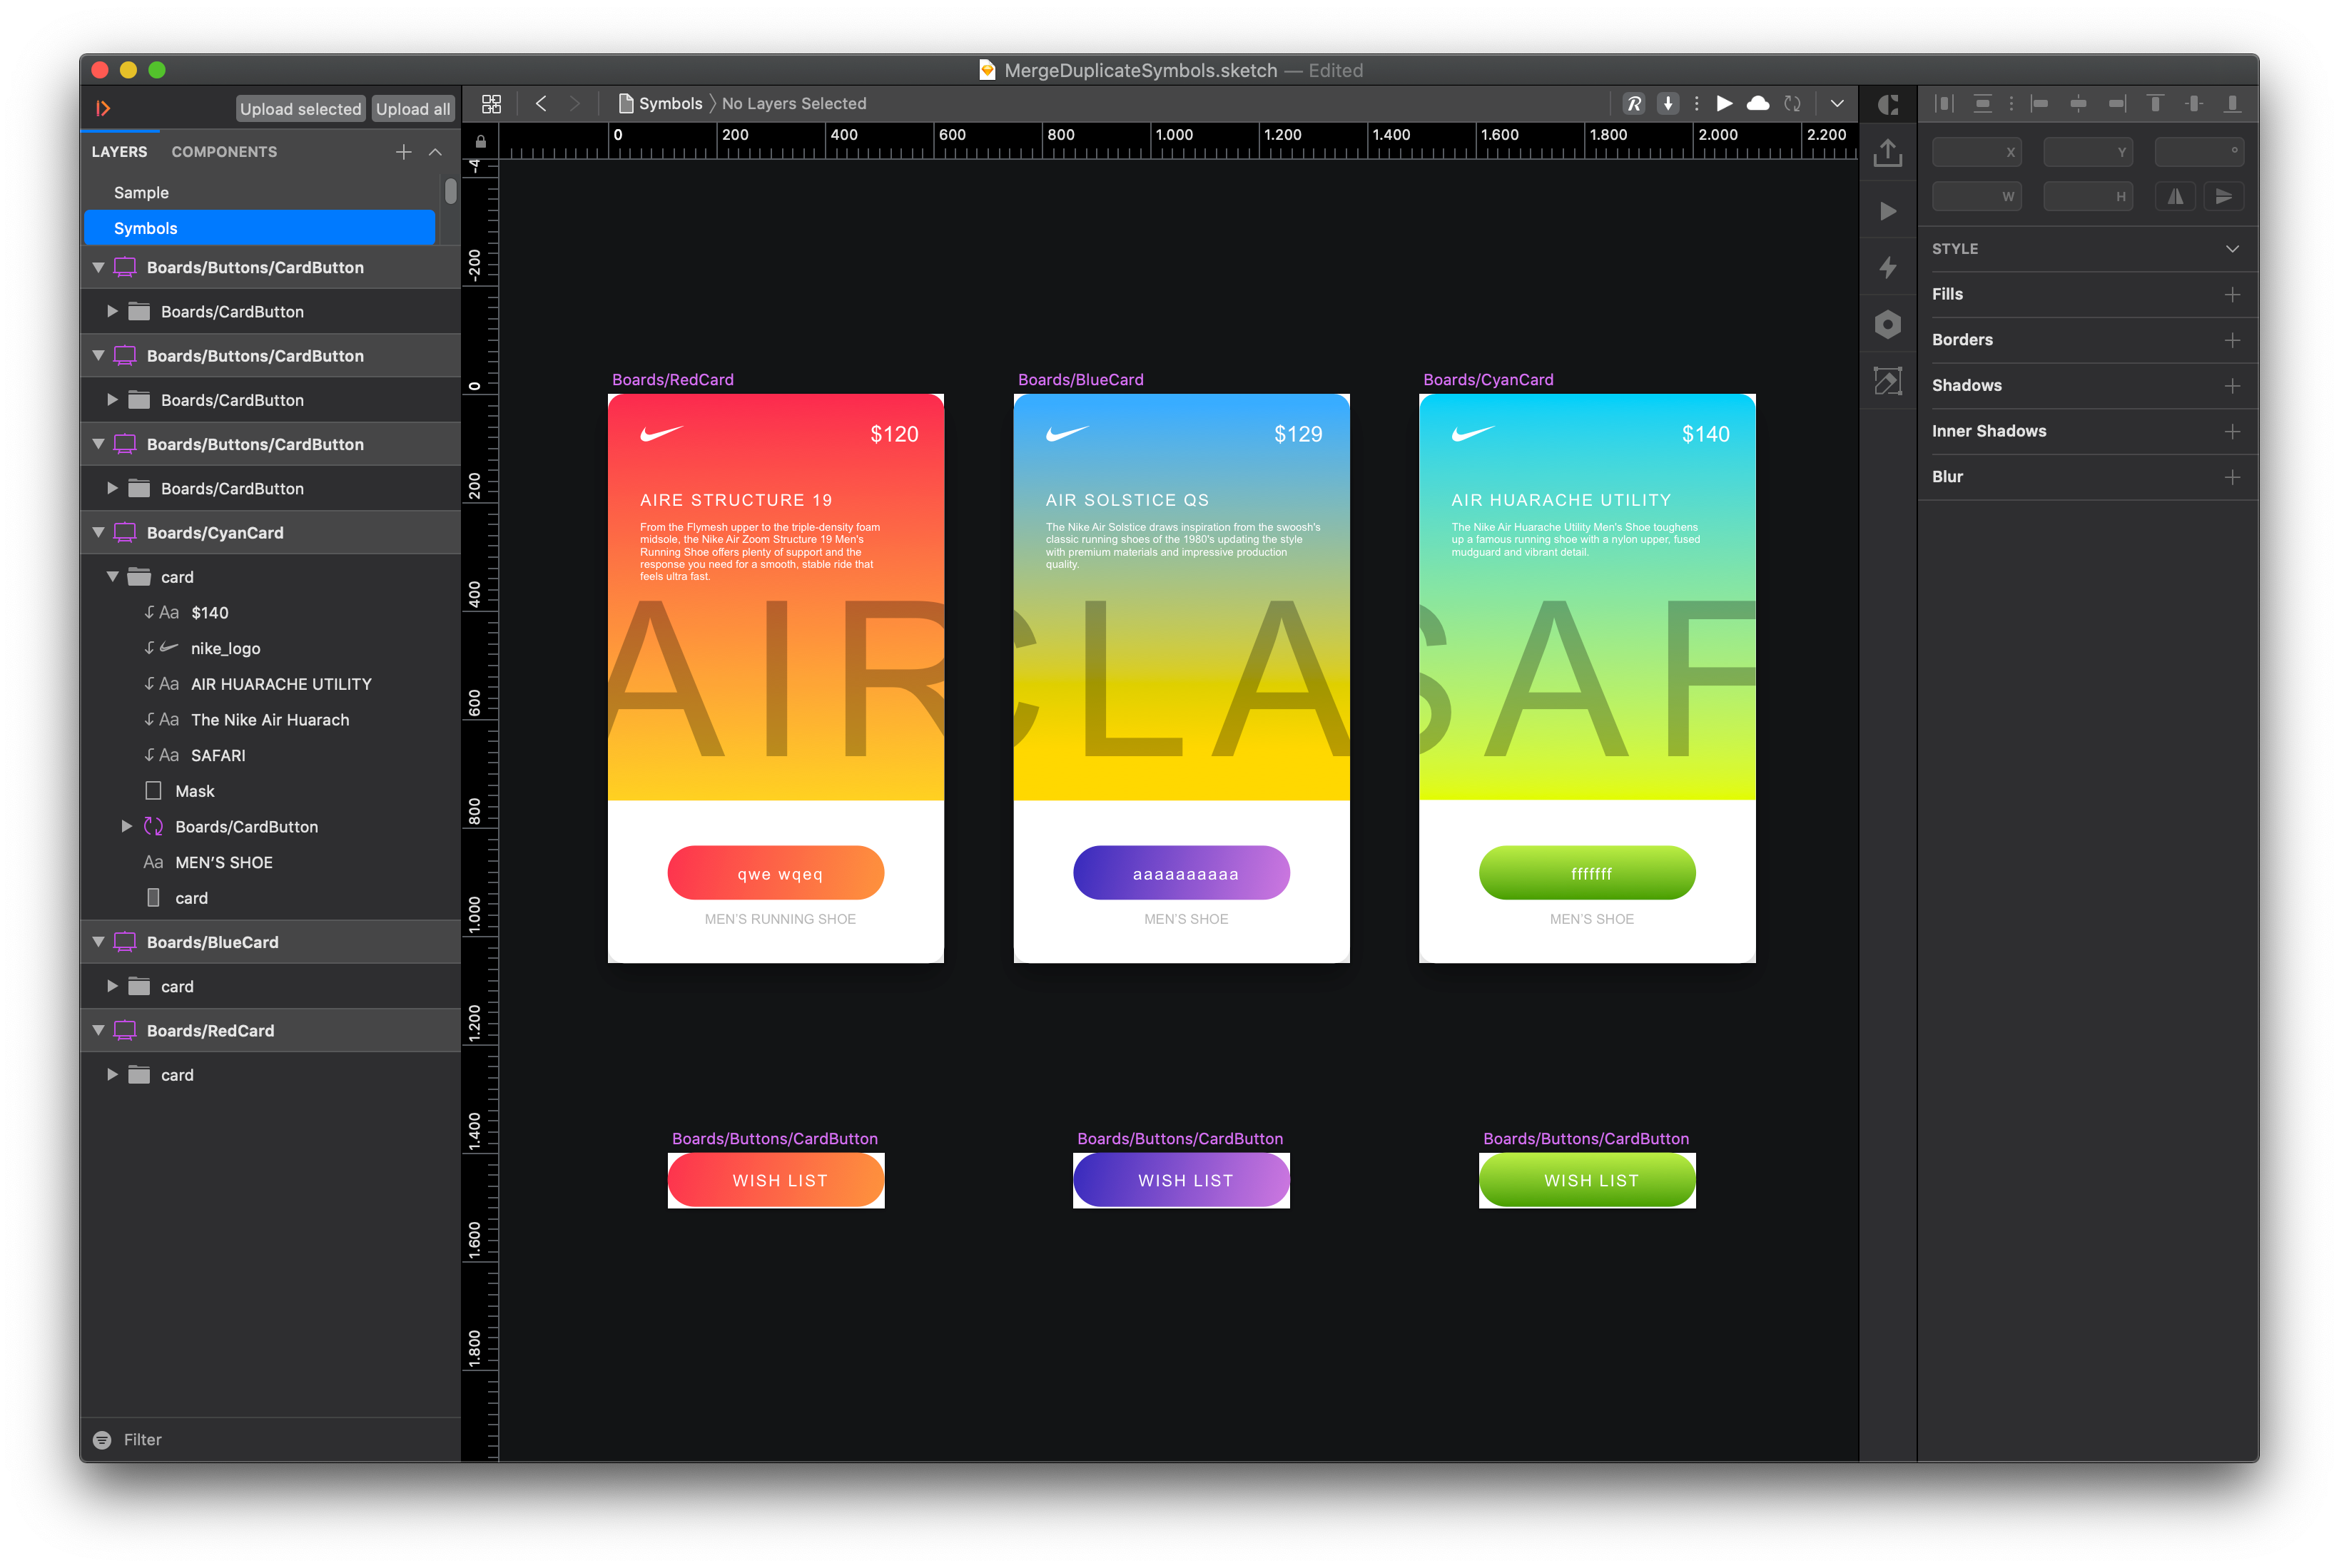The height and width of the screenshot is (1568, 2339).
Task: Toggle the ruler lock icon
Action: point(480,141)
